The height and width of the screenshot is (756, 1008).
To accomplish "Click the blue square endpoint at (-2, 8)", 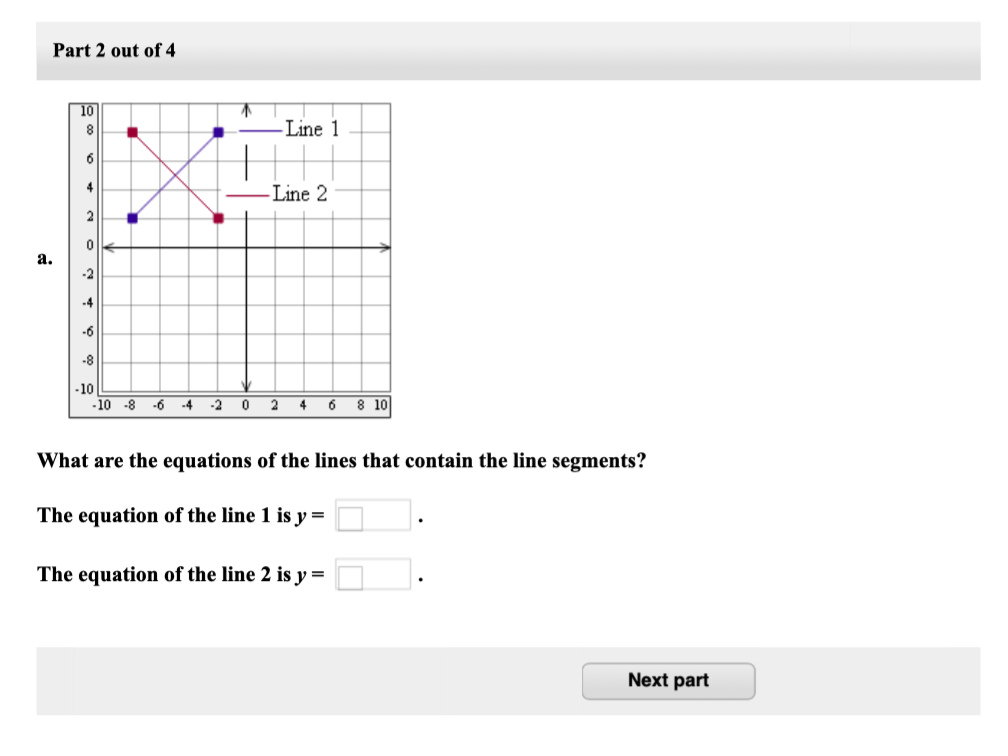I will coord(218,131).
